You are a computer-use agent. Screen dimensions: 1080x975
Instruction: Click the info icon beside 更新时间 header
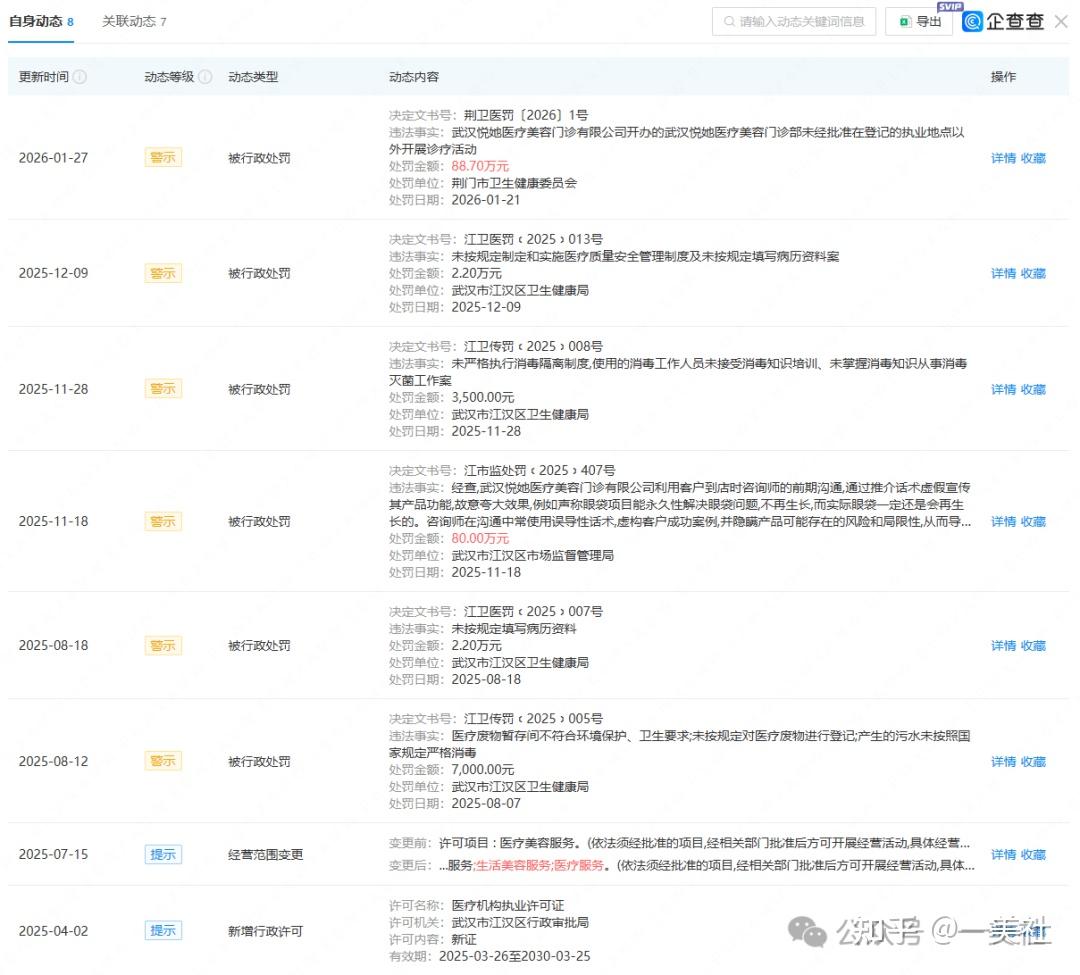coord(80,76)
